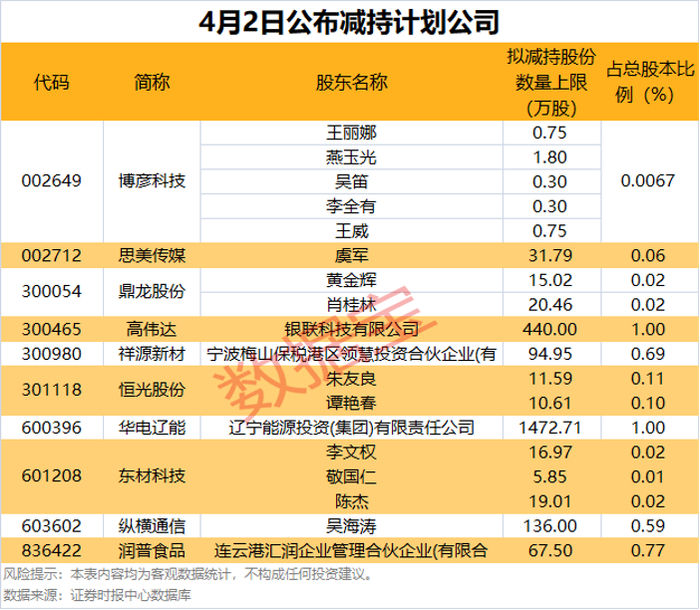Click the 440.00 quantity cell
Screen dimensions: 700x610
tap(550, 329)
